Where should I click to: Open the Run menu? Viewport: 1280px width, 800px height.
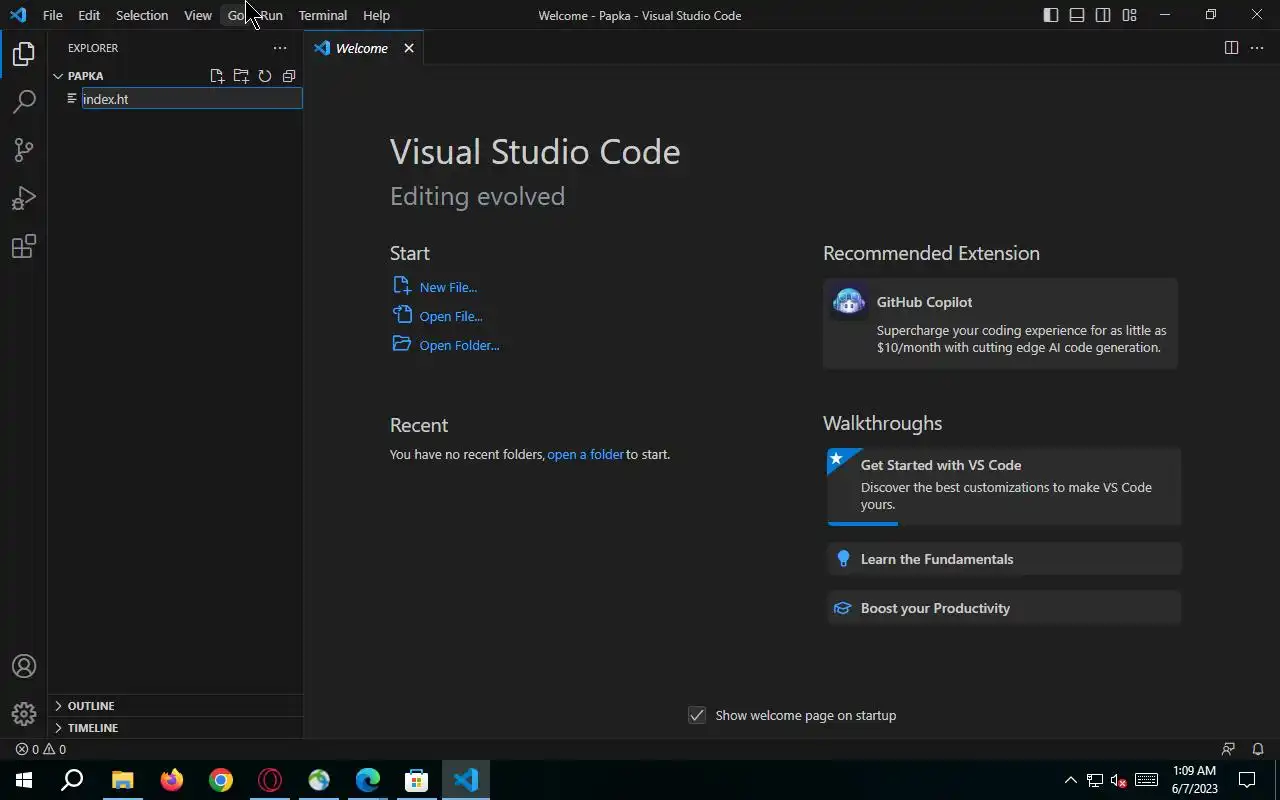tap(271, 15)
